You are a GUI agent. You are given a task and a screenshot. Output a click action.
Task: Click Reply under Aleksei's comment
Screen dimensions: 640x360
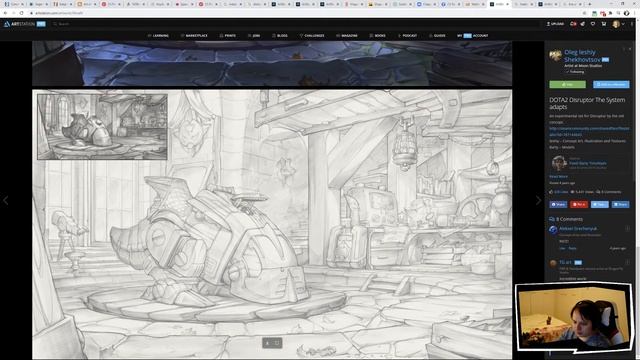coord(572,248)
